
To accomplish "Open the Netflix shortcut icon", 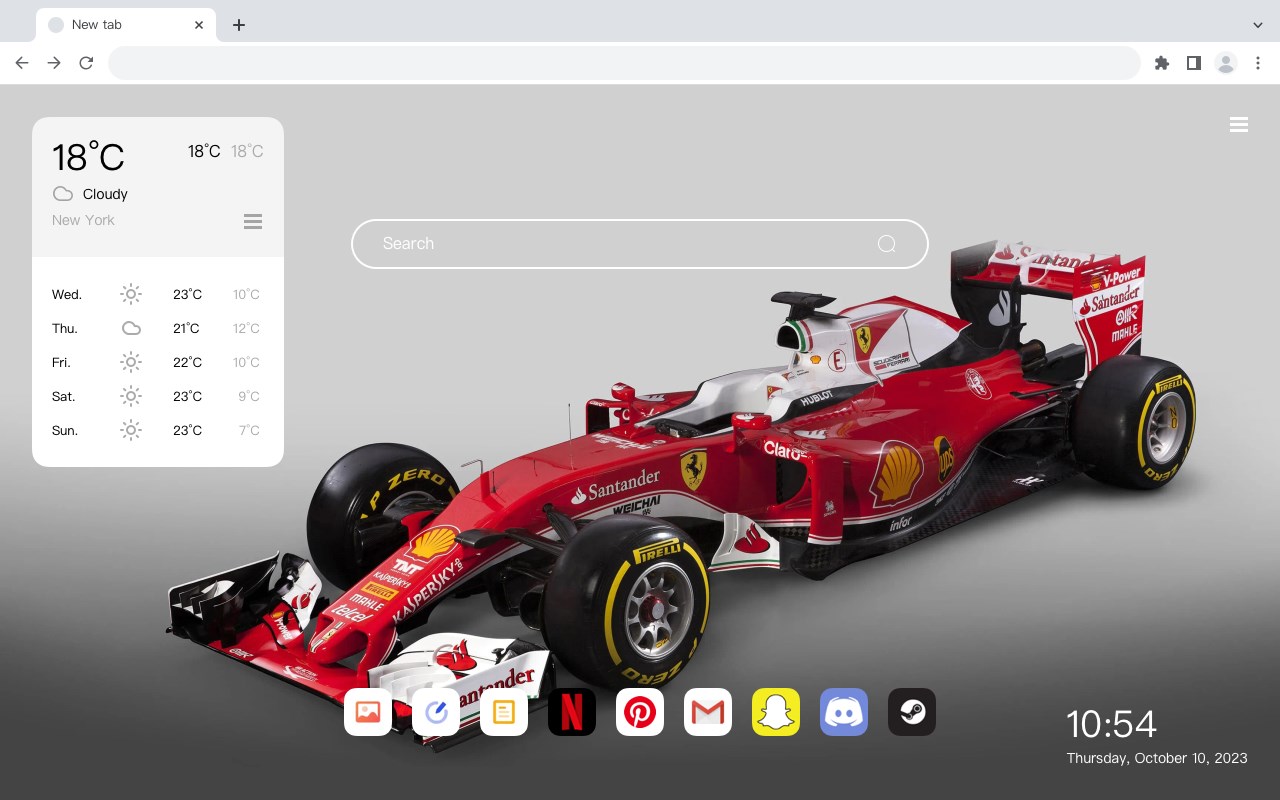I will pos(572,712).
